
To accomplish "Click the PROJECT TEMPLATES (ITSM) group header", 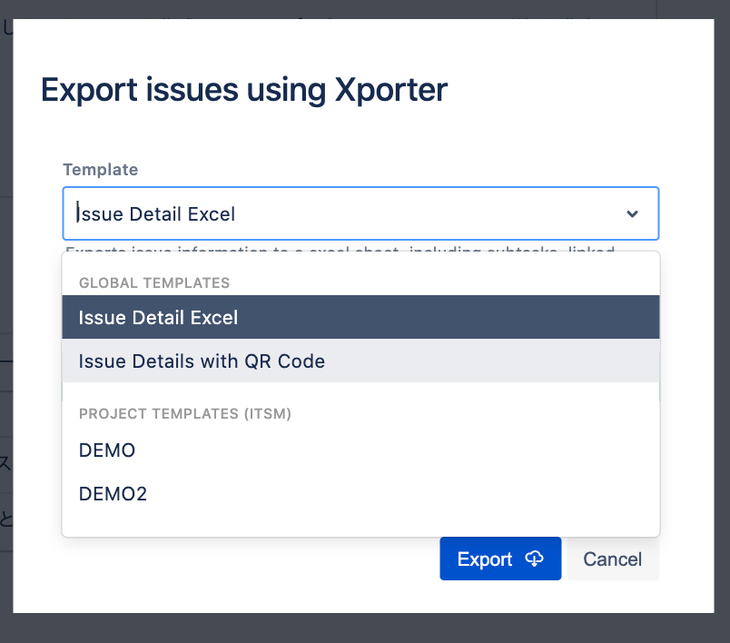I will (x=185, y=414).
